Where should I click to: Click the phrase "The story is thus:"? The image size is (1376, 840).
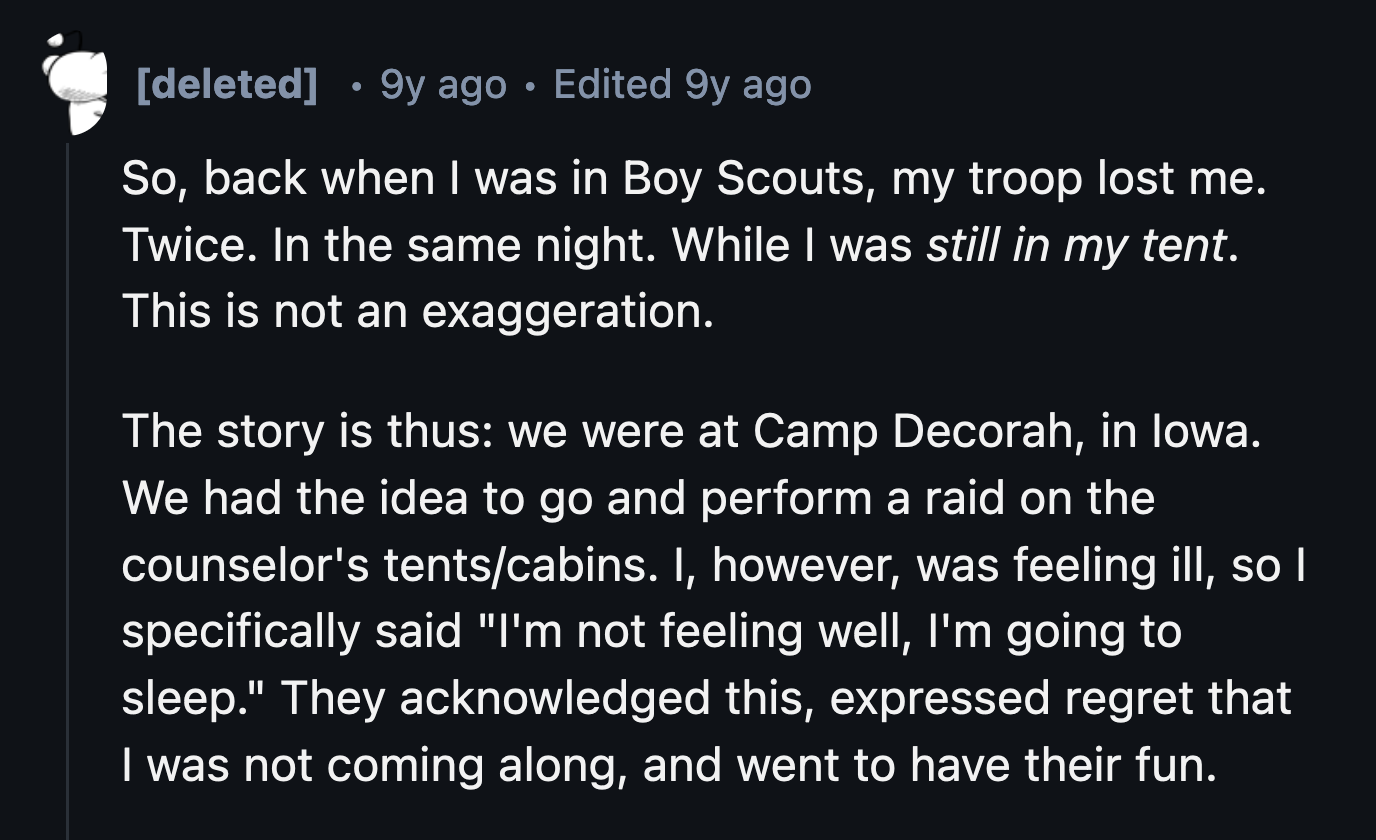309,432
